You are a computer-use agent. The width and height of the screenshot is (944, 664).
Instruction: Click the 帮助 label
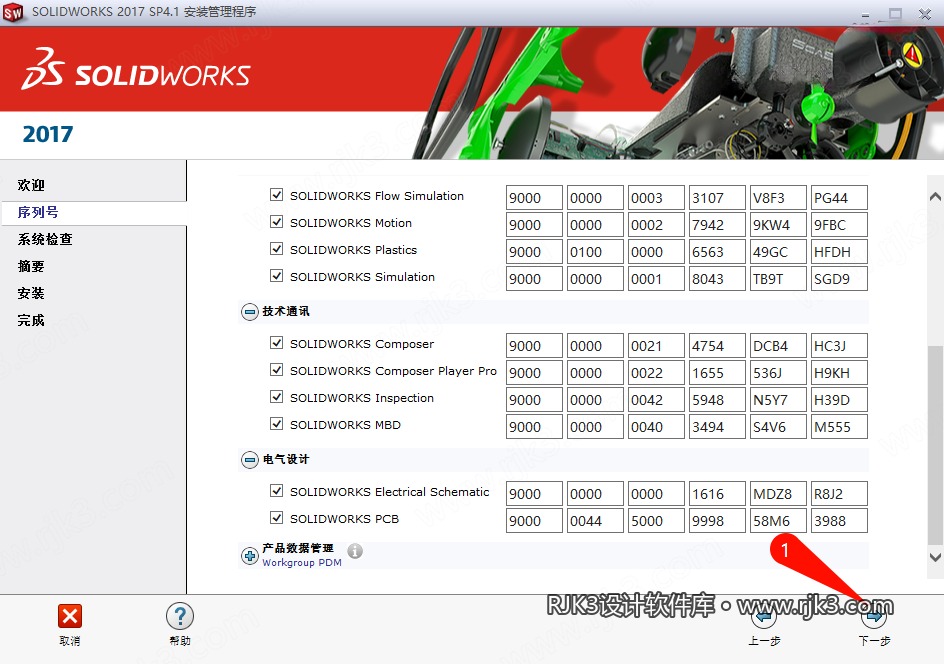tap(180, 641)
